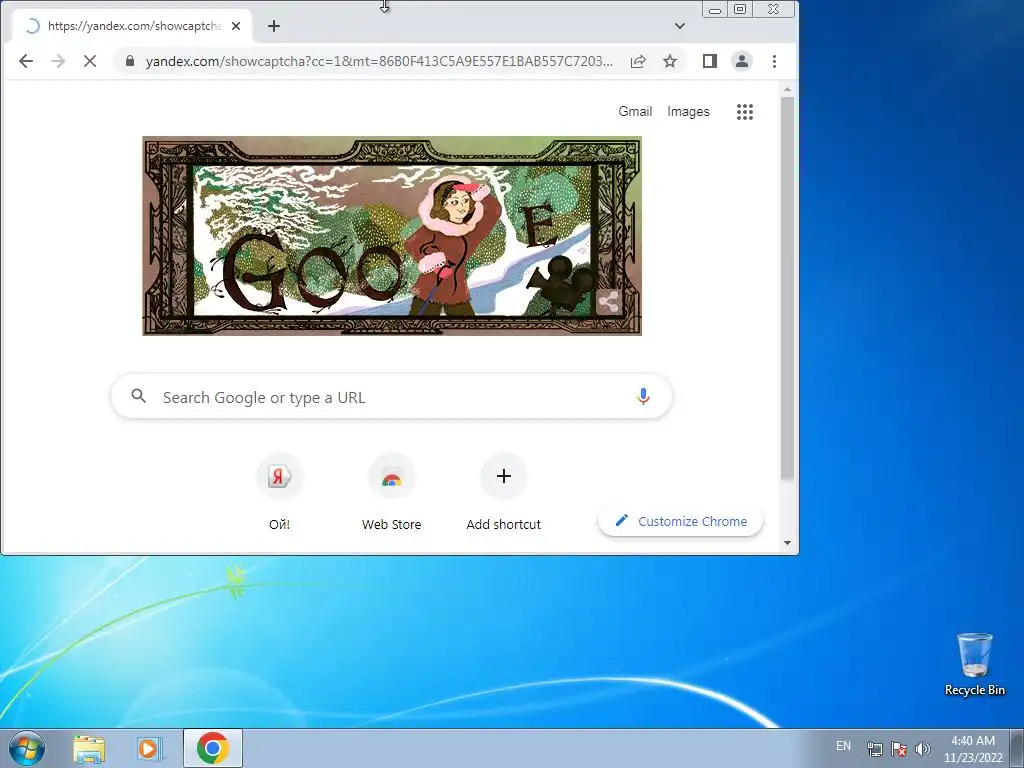The width and height of the screenshot is (1024, 768).
Task: Click the Show desktop strip on the taskbar
Action: (x=1019, y=748)
